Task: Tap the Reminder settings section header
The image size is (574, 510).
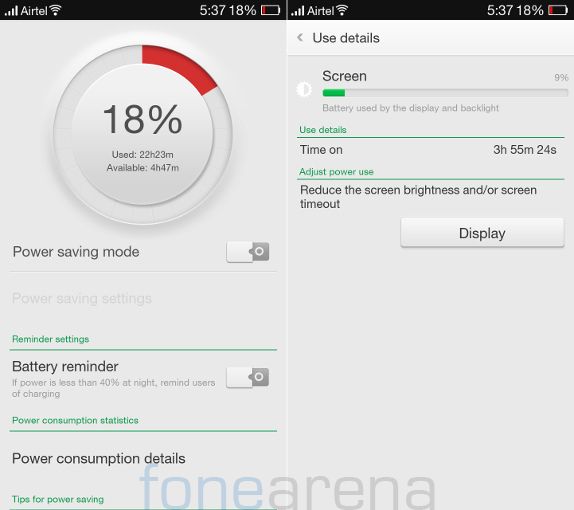Action: 51,339
